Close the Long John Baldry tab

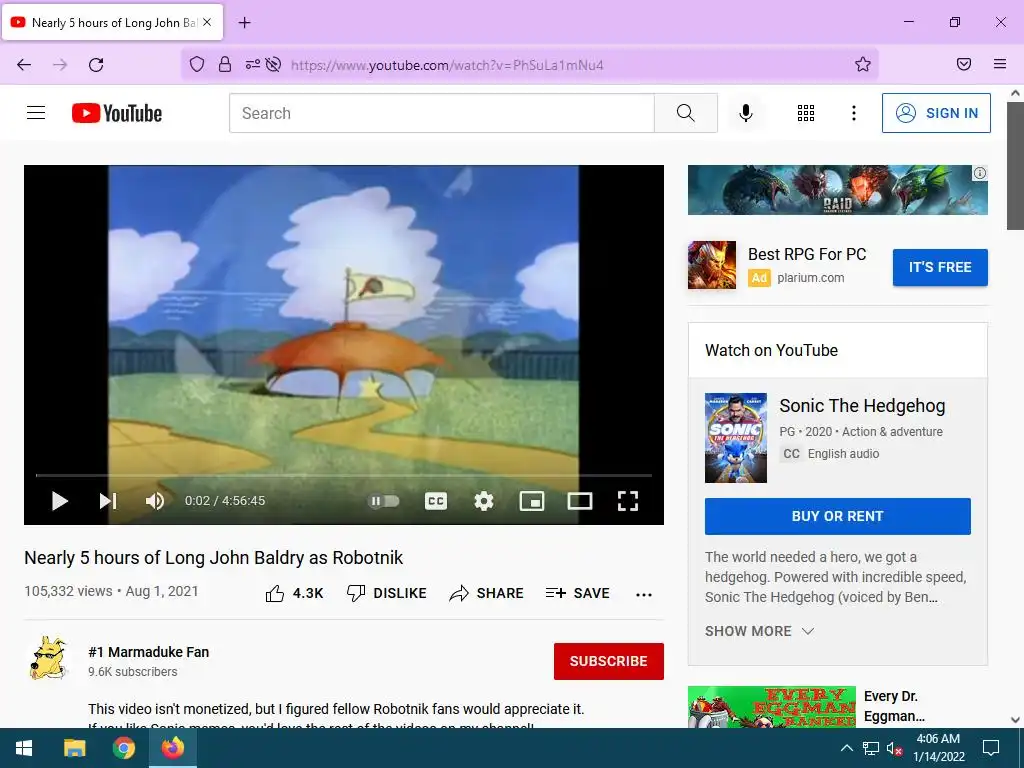click(x=207, y=22)
